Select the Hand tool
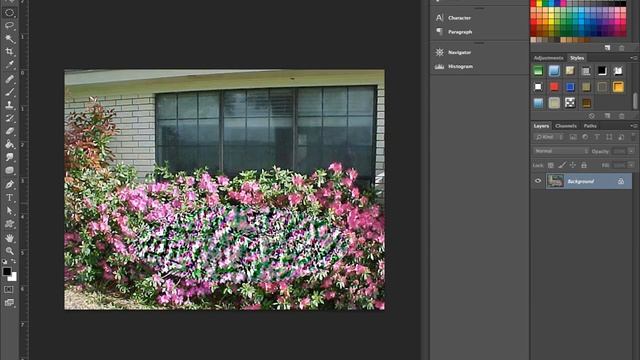This screenshot has width=640, height=360. 9,238
